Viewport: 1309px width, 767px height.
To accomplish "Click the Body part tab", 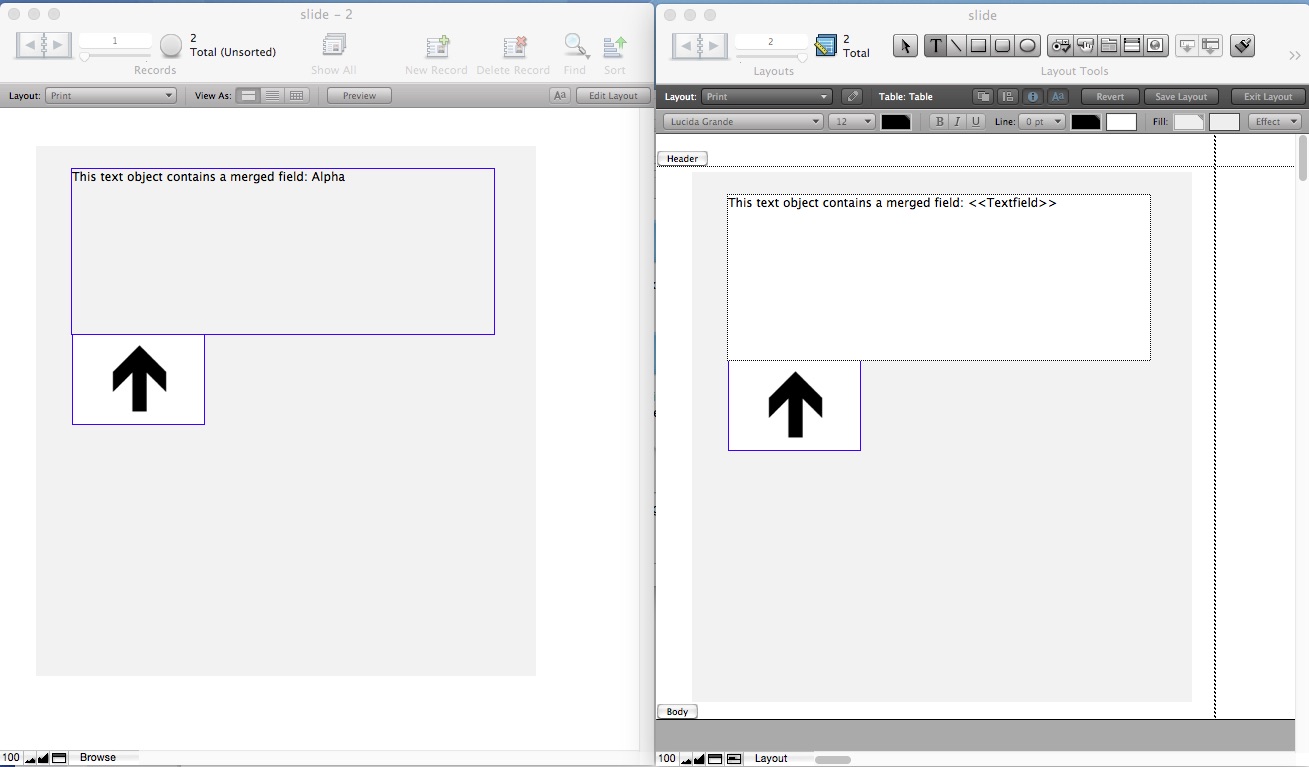I will pos(677,712).
